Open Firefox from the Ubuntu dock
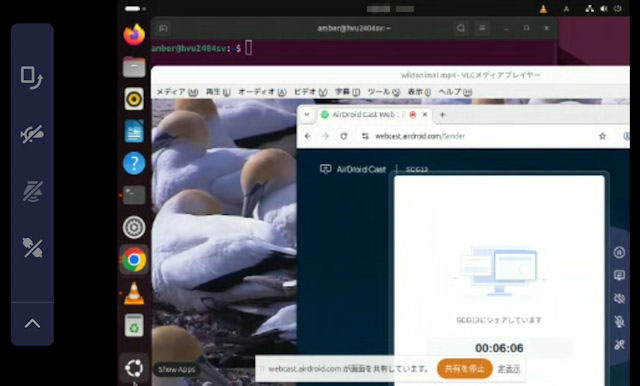This screenshot has width=640, height=386. 134,35
